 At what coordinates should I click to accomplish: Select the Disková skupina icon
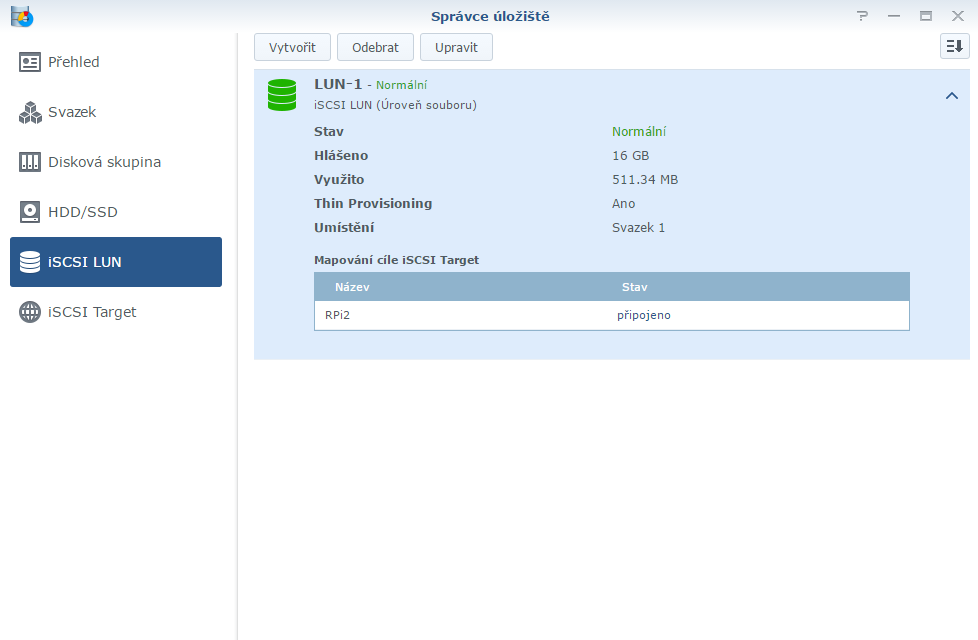[x=30, y=162]
